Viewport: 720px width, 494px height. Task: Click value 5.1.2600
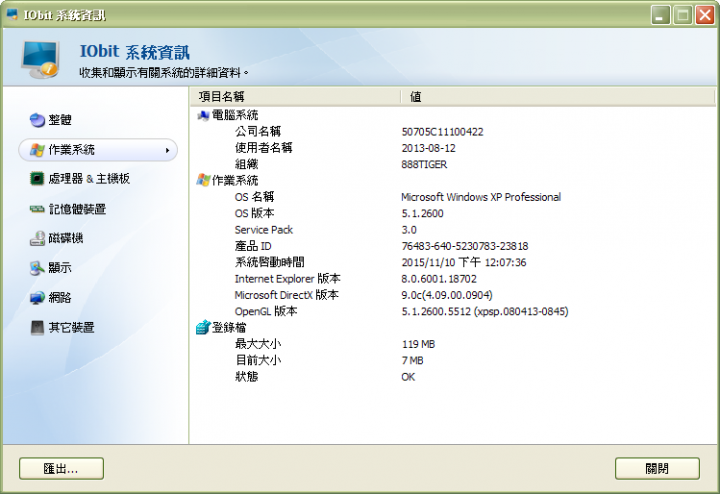pyautogui.click(x=422, y=213)
